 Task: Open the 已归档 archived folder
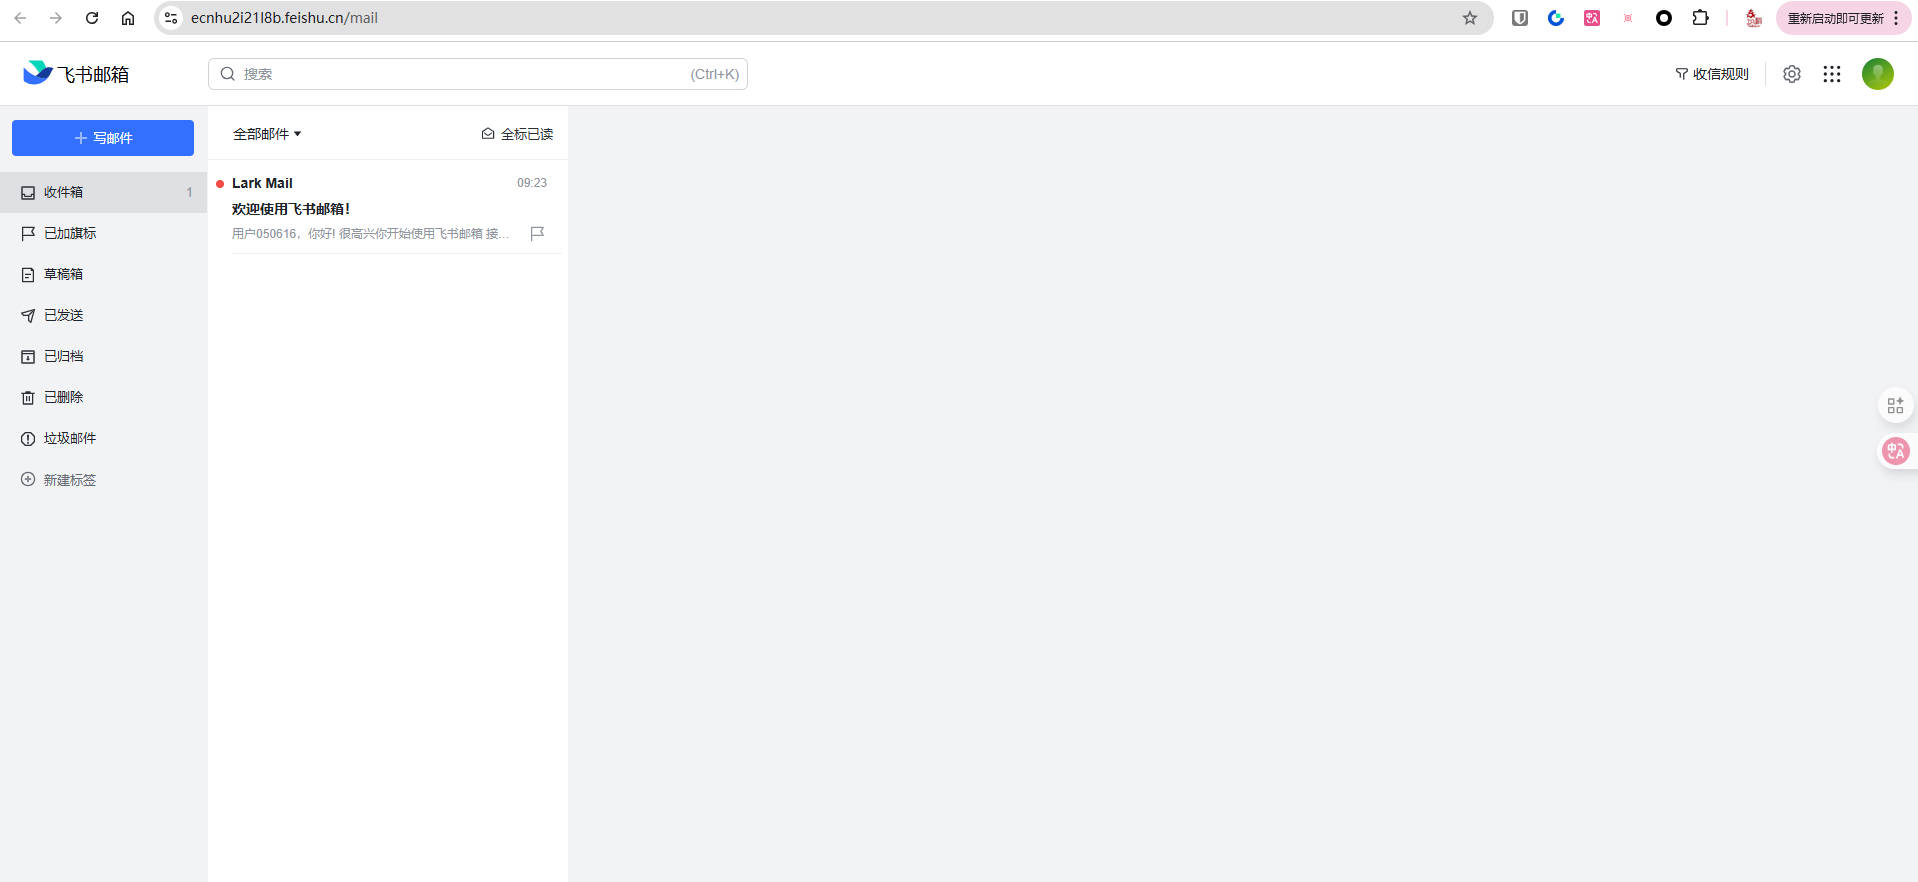103,356
